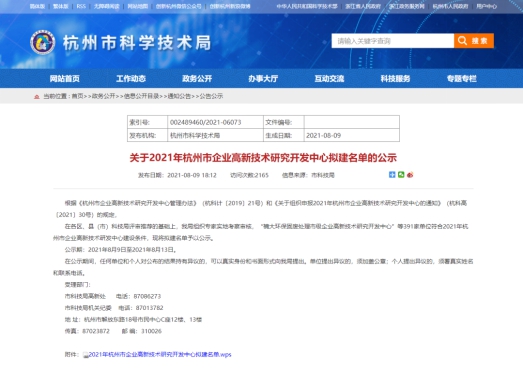
Task: Share article via red Weibo icon
Action: (410, 174)
